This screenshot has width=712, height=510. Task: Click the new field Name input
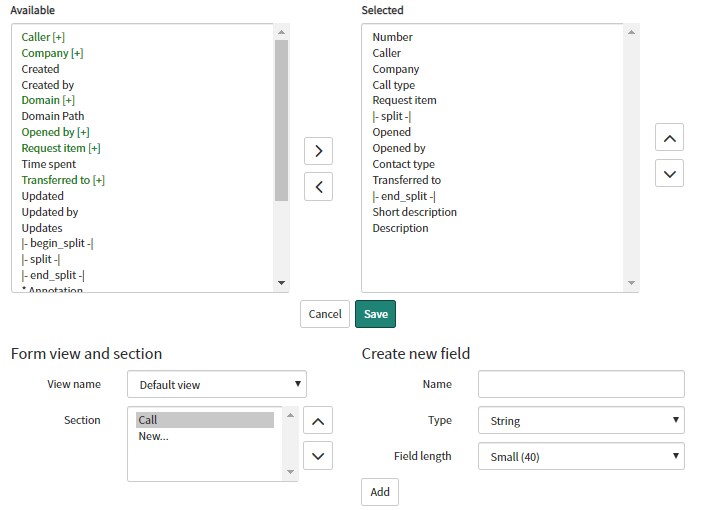coord(581,384)
